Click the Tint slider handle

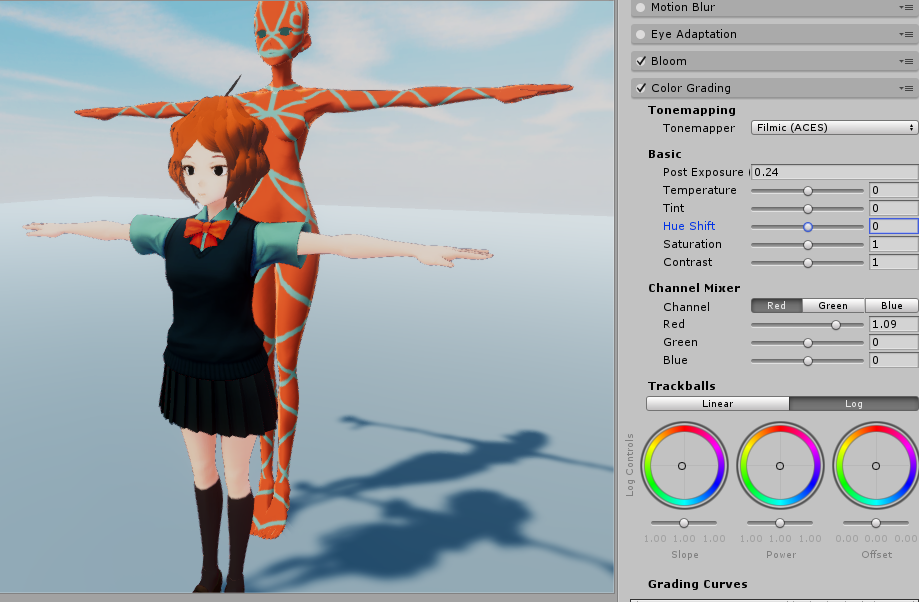pyautogui.click(x=808, y=209)
